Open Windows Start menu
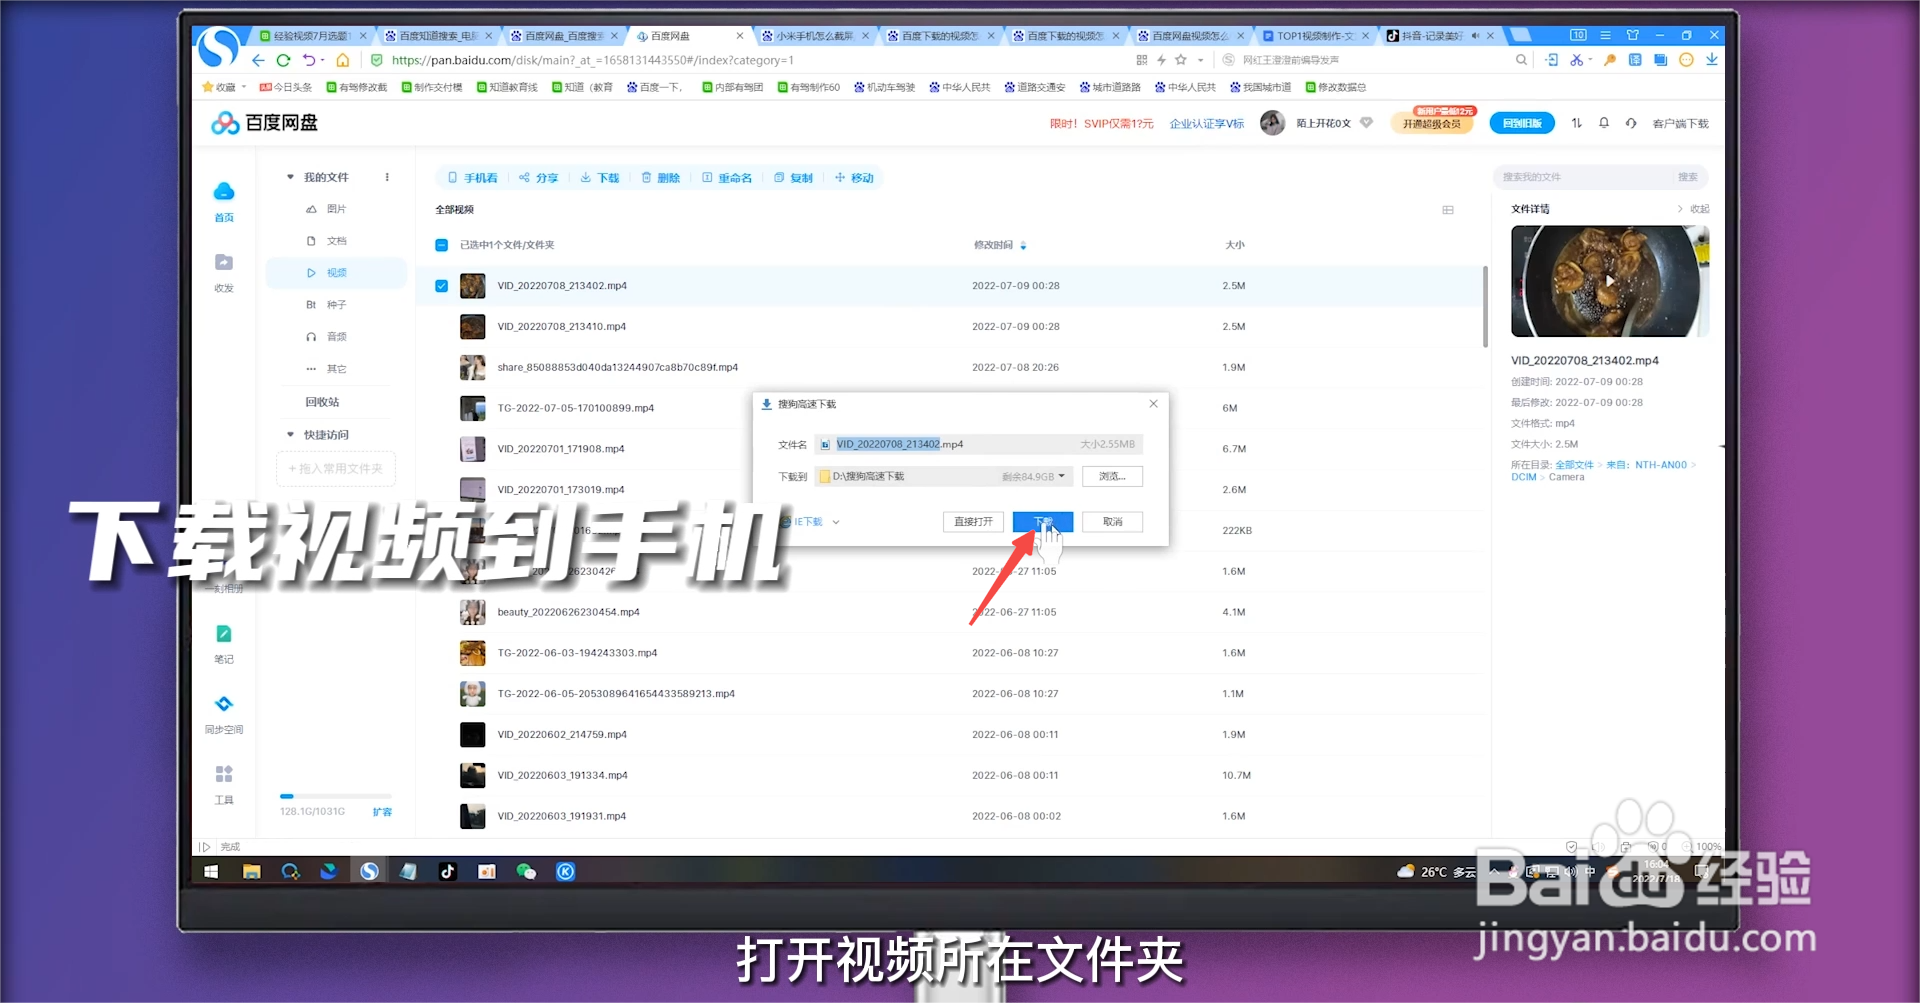This screenshot has height=1003, width=1920. (x=211, y=872)
